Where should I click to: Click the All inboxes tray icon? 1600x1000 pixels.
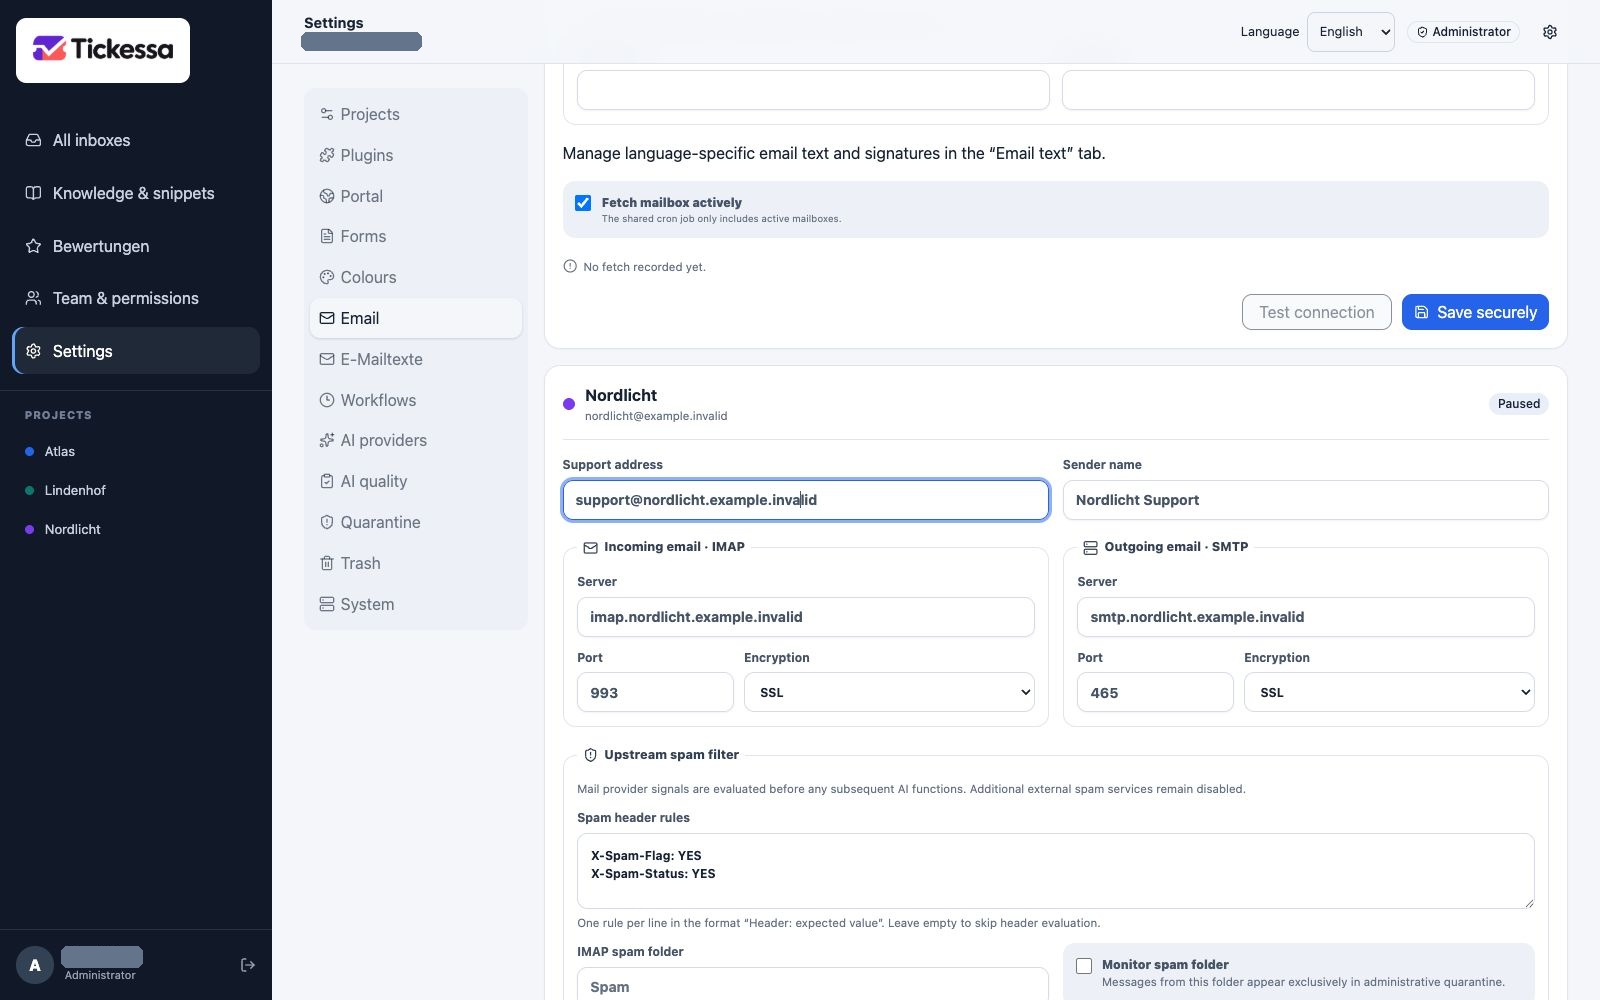coord(33,141)
